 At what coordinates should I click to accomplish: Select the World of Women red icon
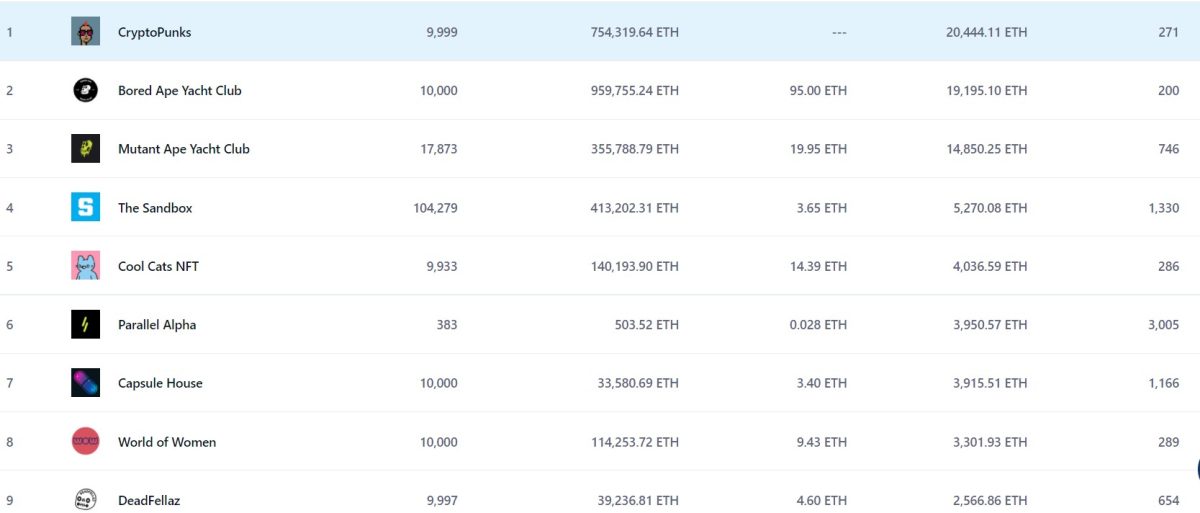(x=85, y=442)
